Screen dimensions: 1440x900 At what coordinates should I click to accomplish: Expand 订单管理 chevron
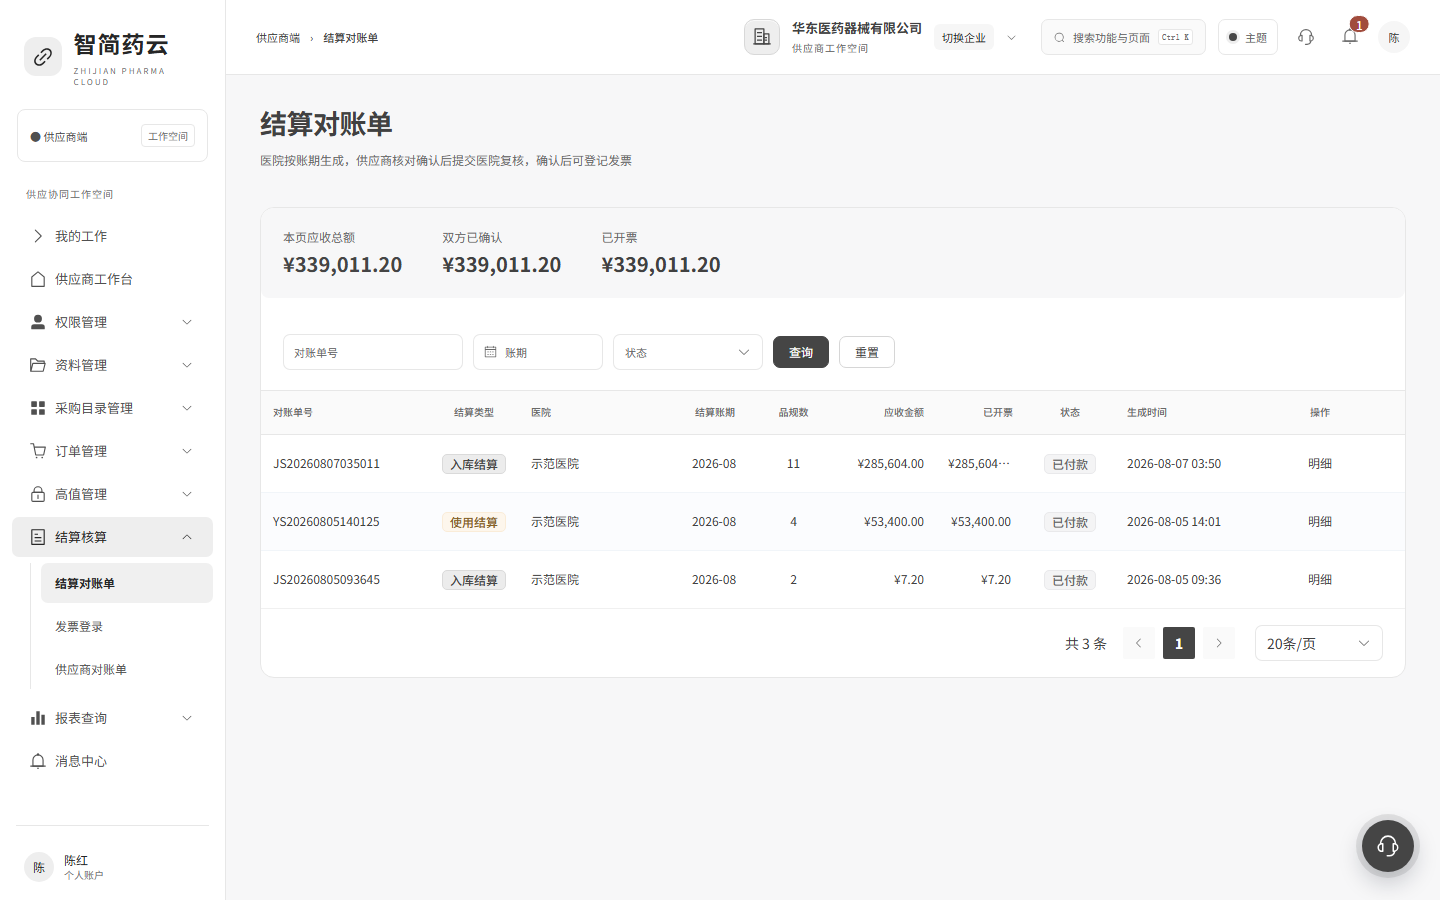click(x=187, y=451)
